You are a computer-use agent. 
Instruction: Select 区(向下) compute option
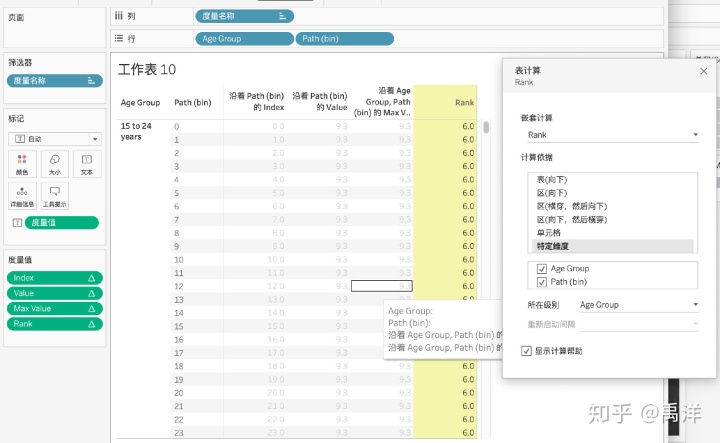(552, 193)
